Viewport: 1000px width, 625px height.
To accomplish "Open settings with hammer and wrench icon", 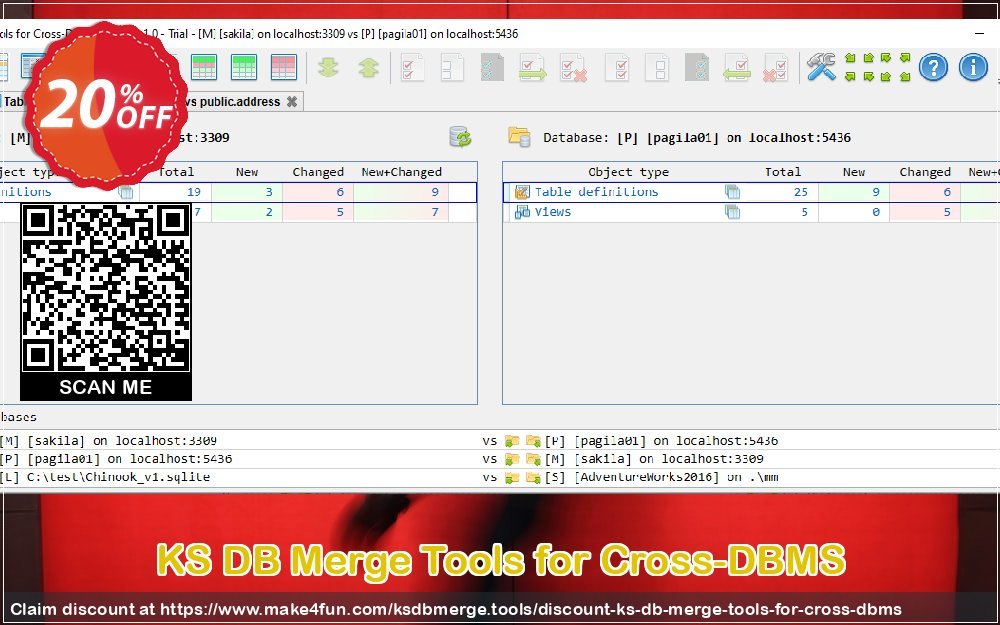I will [x=821, y=67].
